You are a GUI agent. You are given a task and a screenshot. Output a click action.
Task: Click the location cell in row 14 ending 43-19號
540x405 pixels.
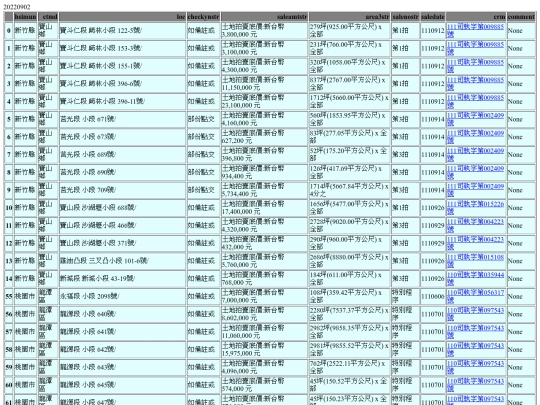click(x=122, y=279)
